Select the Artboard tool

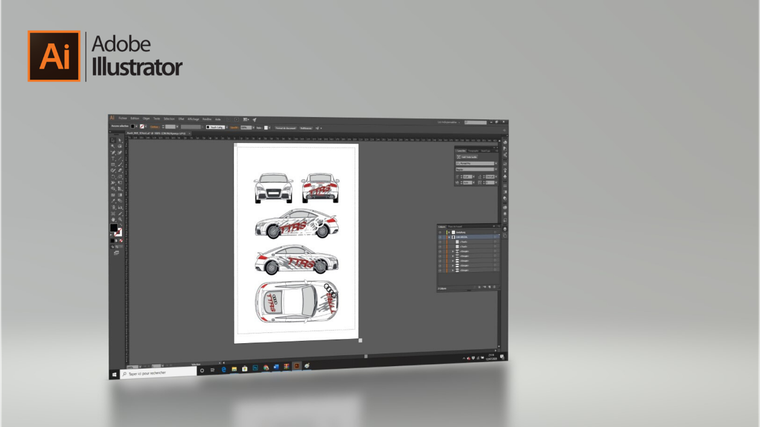pyautogui.click(x=113, y=213)
